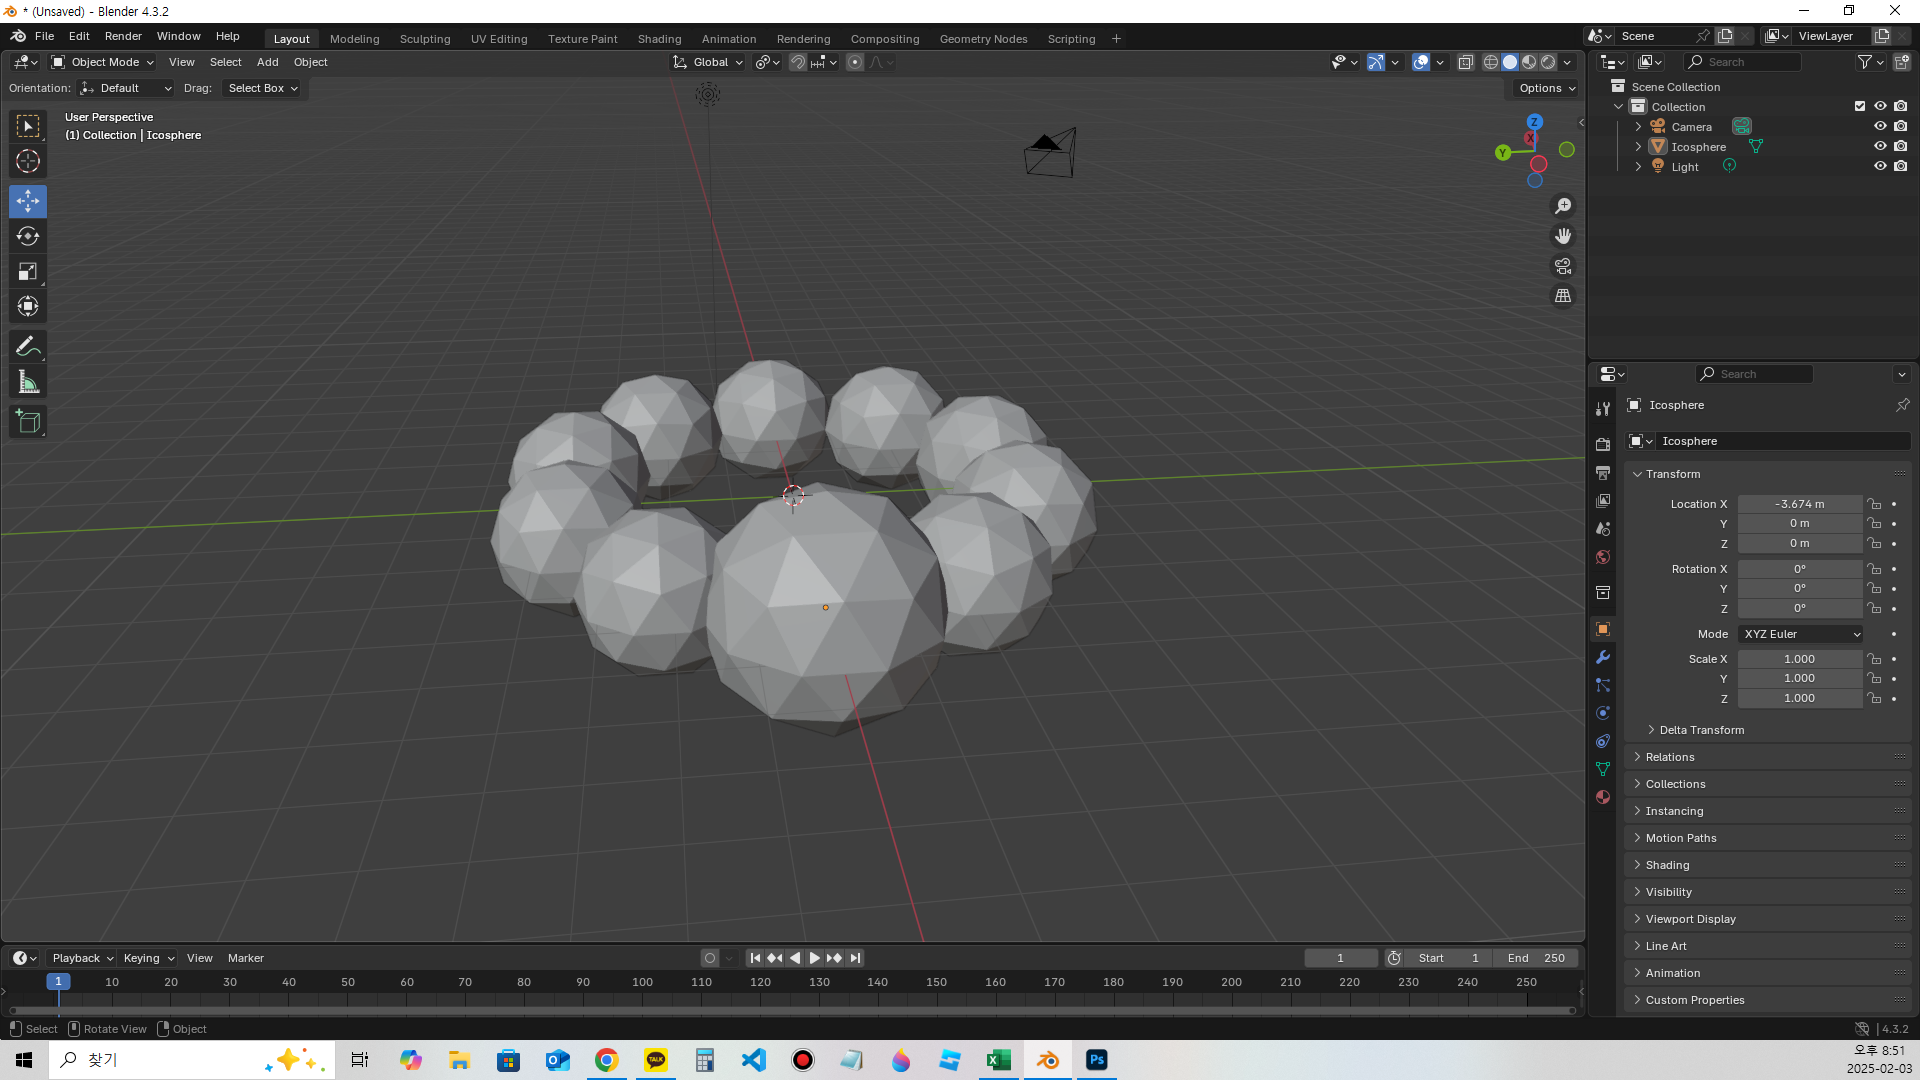Click the Keying button
The image size is (1920, 1080).
148,958
